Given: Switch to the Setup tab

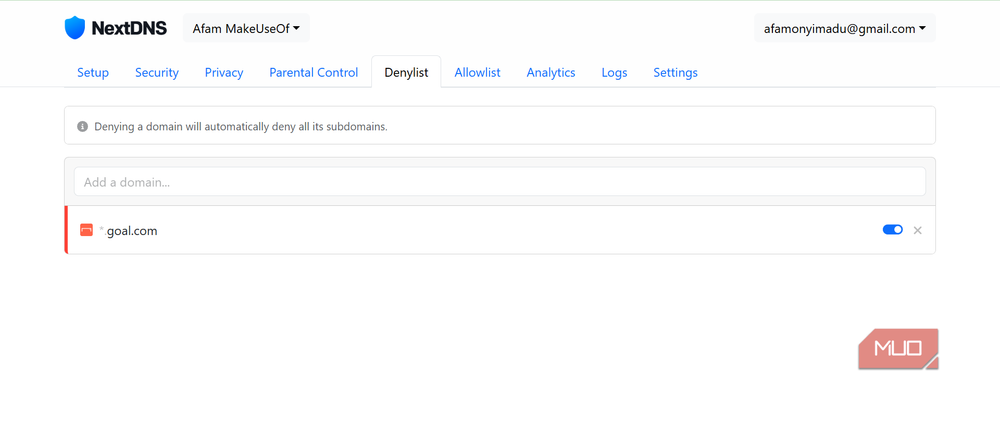Looking at the screenshot, I should [93, 72].
